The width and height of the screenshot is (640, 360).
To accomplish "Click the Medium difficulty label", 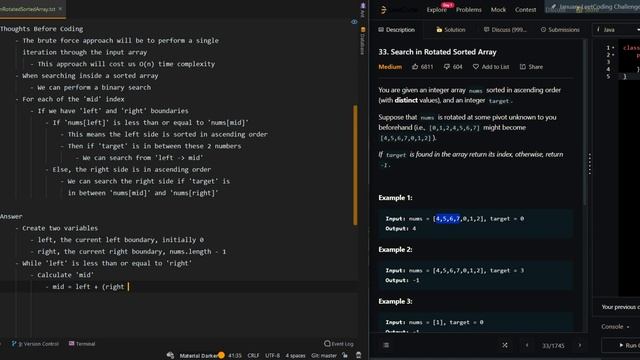I will 390,67.
